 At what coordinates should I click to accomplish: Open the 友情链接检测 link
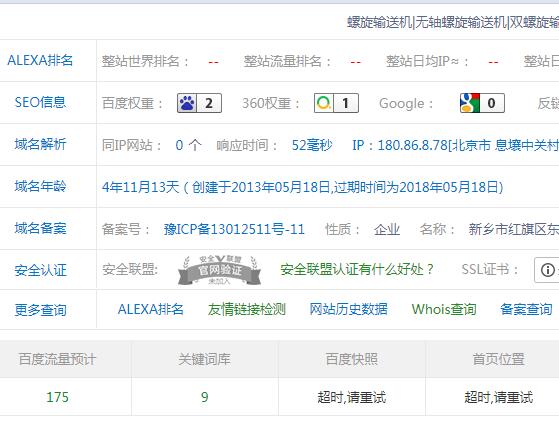tap(247, 309)
